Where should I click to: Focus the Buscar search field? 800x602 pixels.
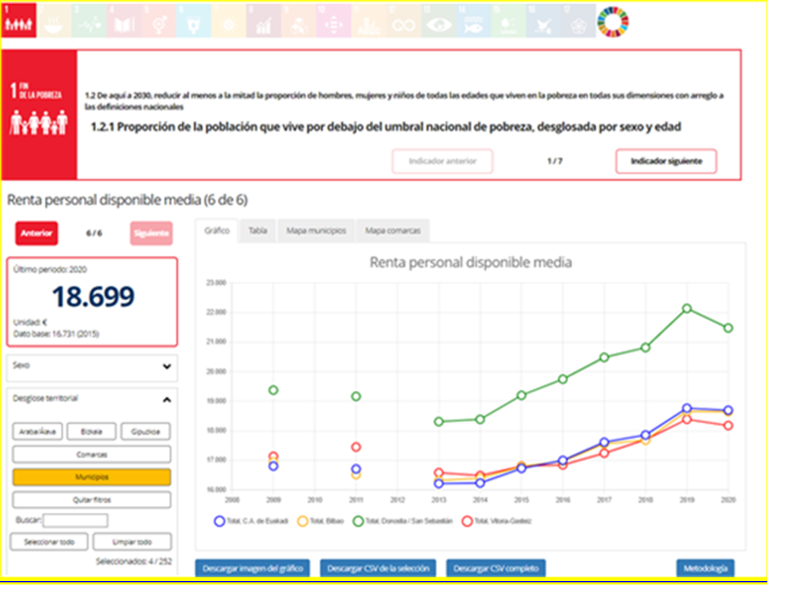point(75,520)
